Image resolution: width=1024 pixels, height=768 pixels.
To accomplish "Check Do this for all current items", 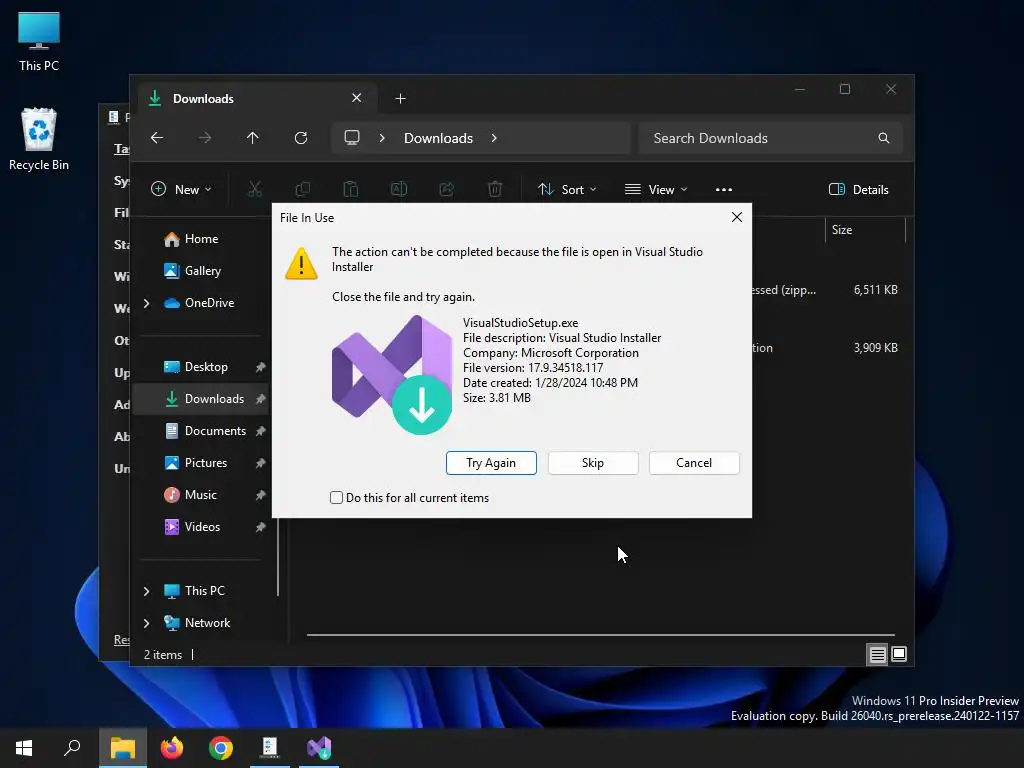I will pyautogui.click(x=336, y=498).
